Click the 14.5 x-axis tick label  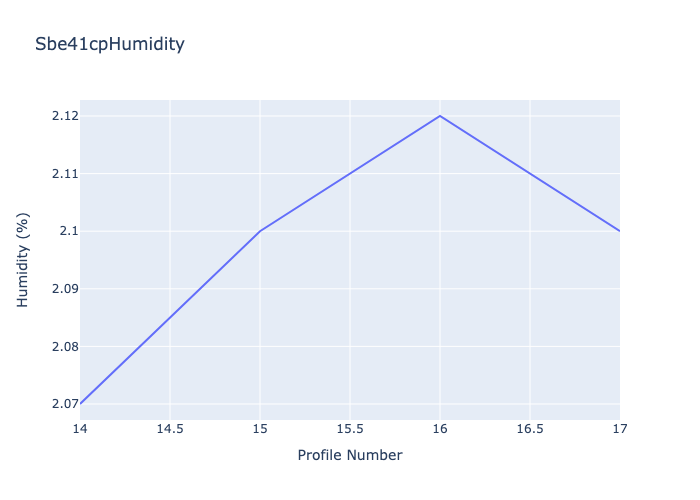tap(170, 429)
